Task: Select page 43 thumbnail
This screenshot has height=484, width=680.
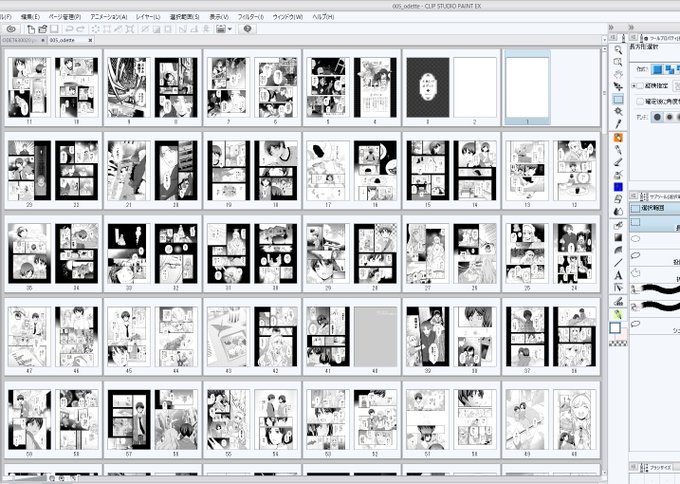Action: [x=229, y=337]
